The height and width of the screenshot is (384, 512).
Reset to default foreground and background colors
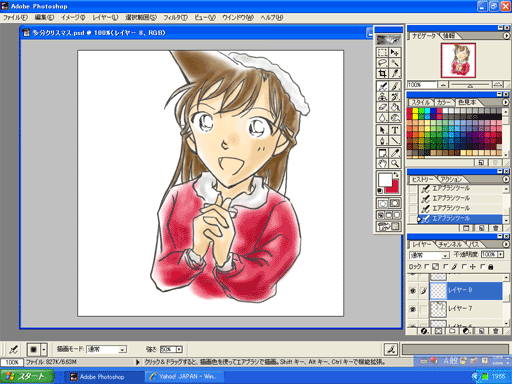pyautogui.click(x=380, y=191)
